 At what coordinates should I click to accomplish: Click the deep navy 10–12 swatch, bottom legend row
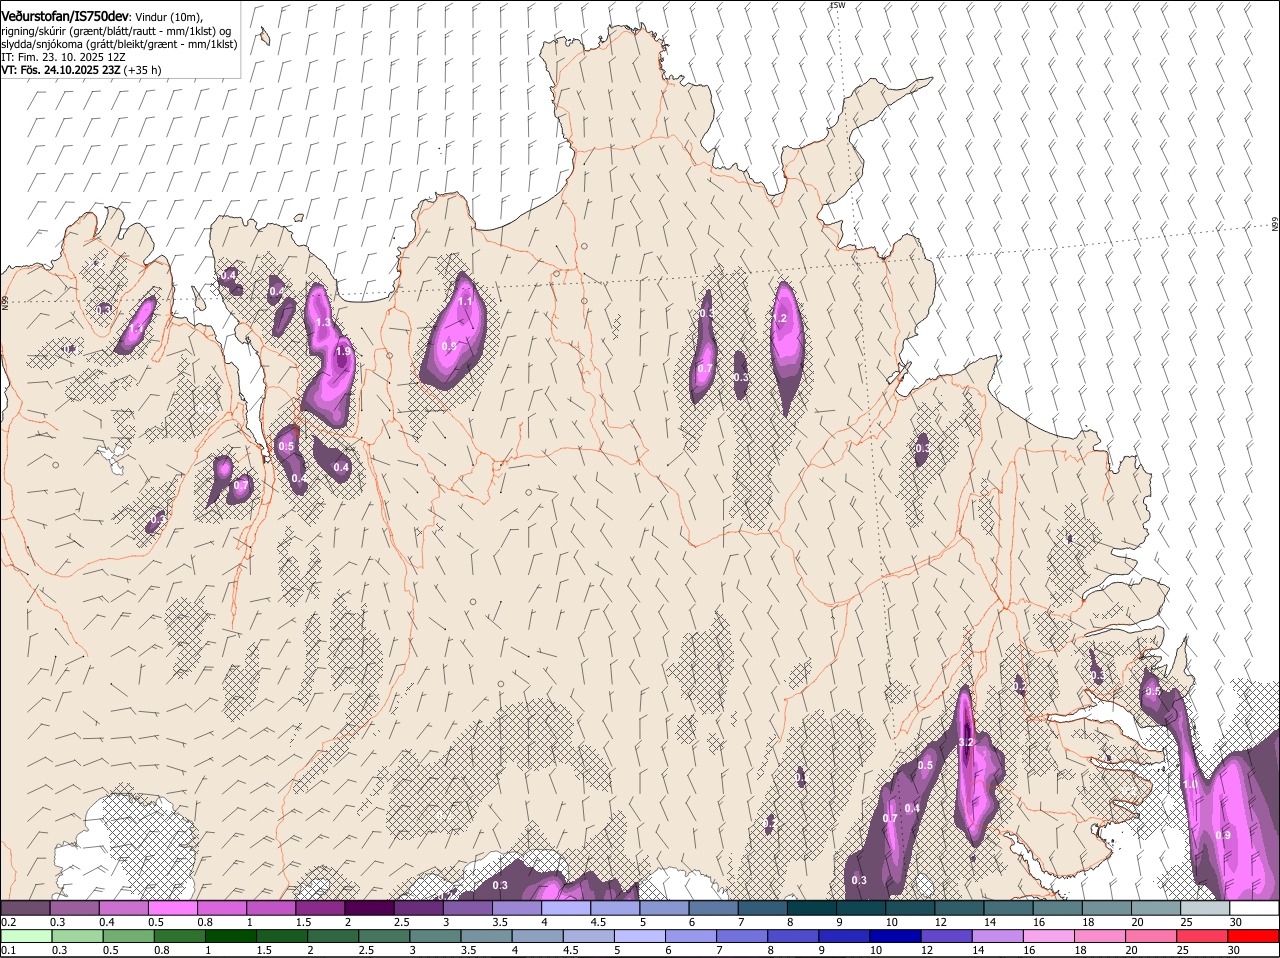(895, 937)
